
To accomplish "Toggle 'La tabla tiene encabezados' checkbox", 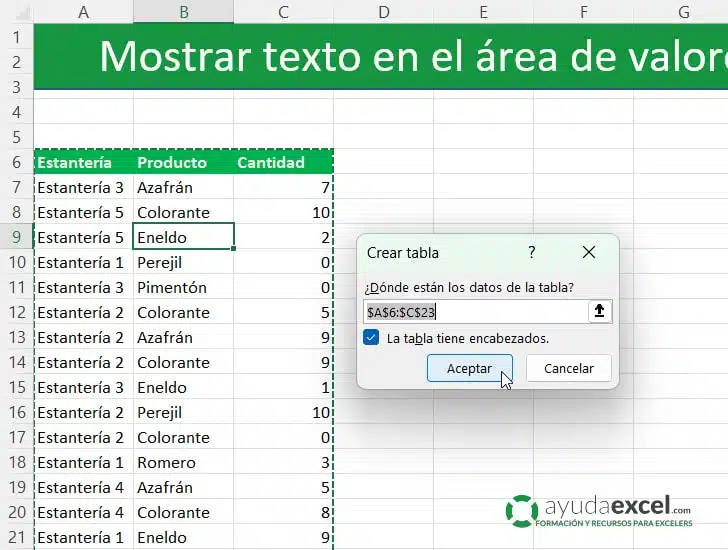I will 371,338.
